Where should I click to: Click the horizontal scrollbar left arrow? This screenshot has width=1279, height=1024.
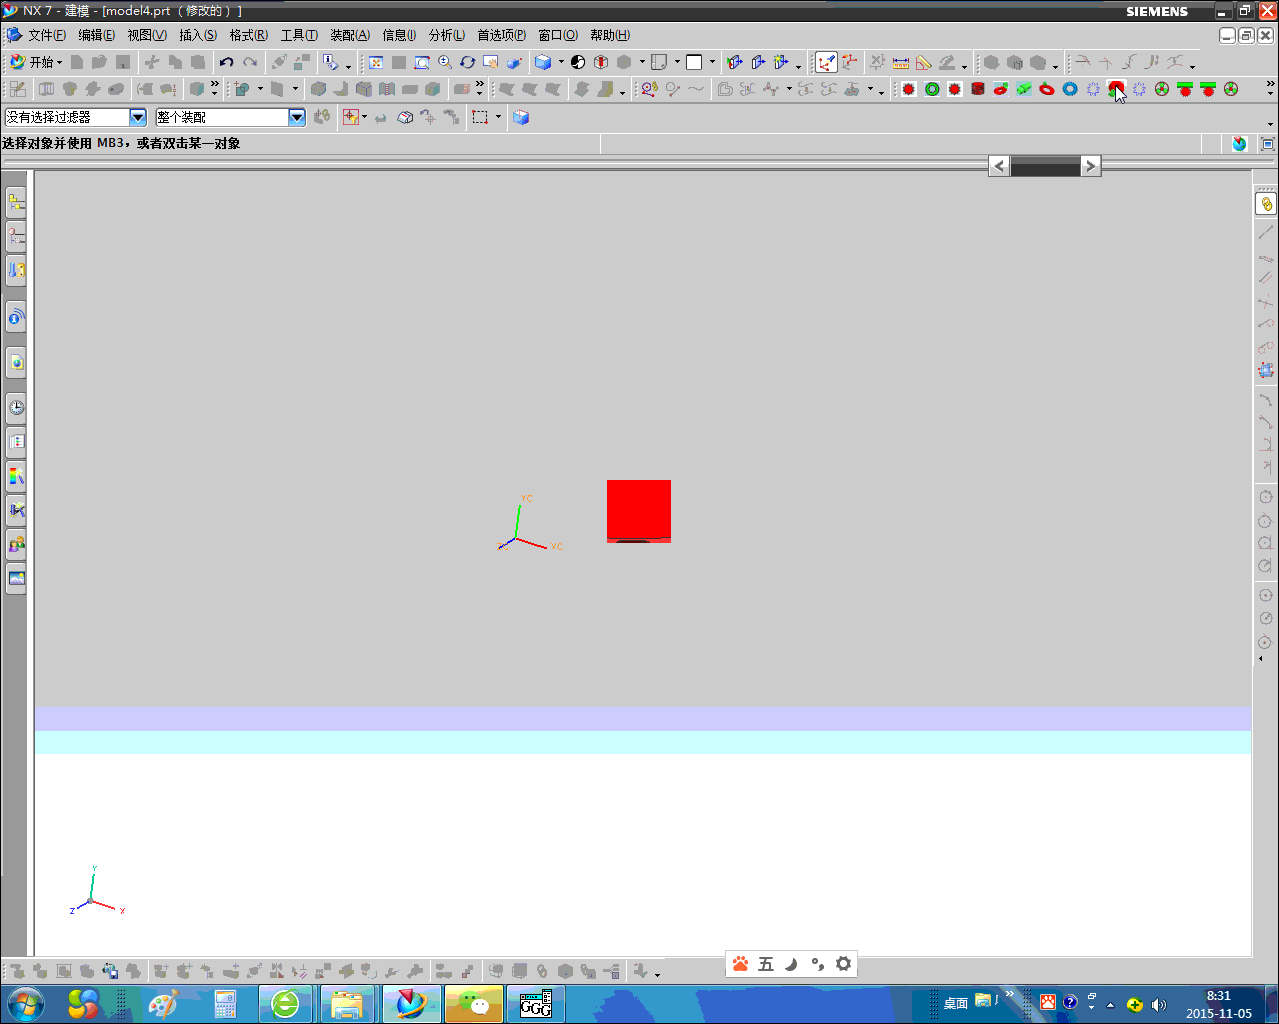[x=999, y=166]
